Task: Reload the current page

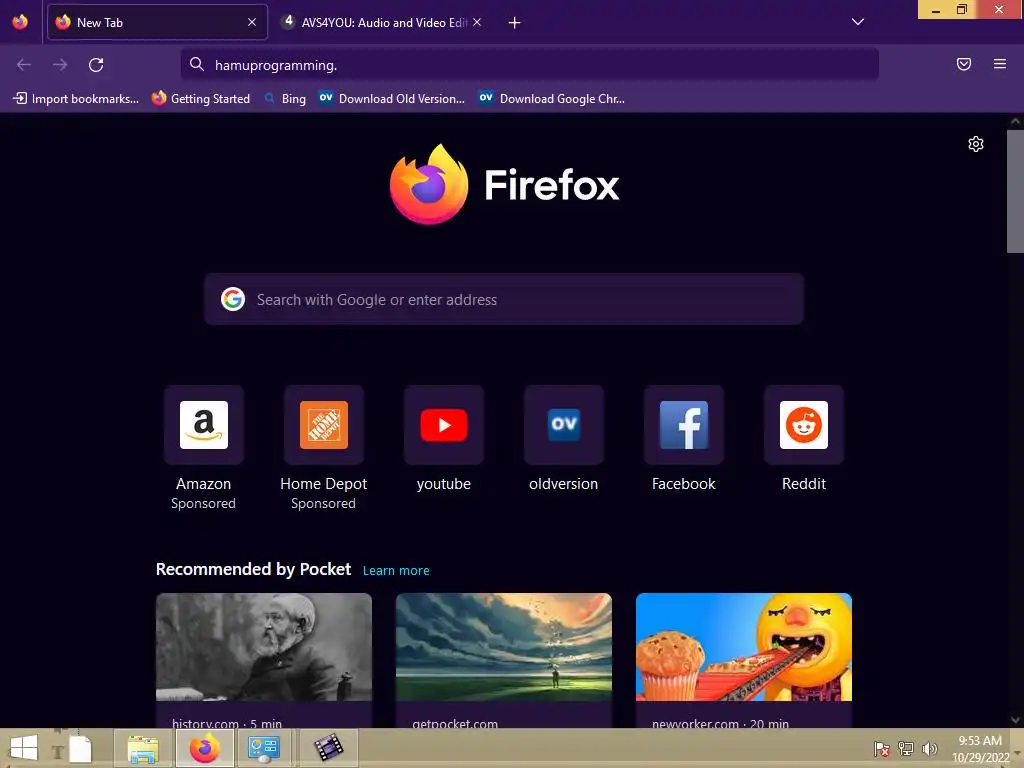Action: point(96,65)
